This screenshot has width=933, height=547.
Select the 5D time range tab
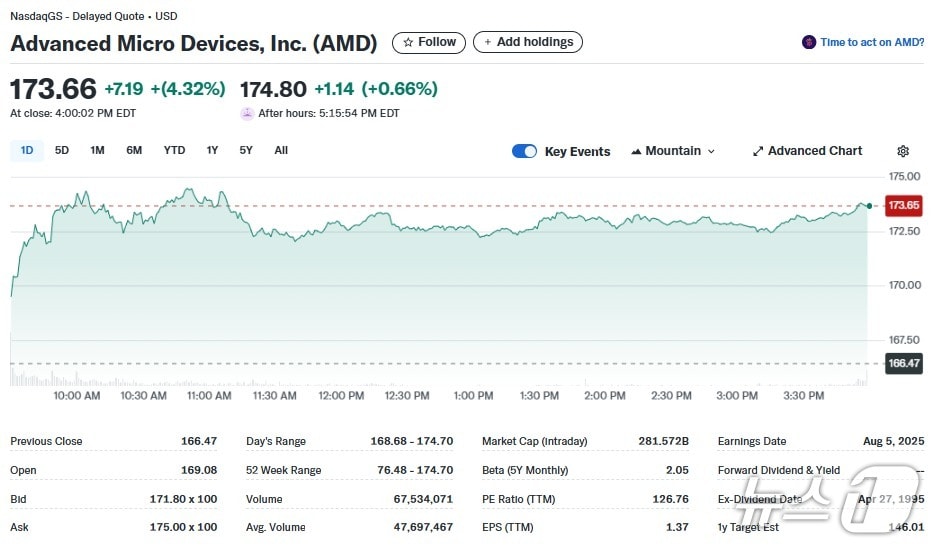[x=62, y=151]
